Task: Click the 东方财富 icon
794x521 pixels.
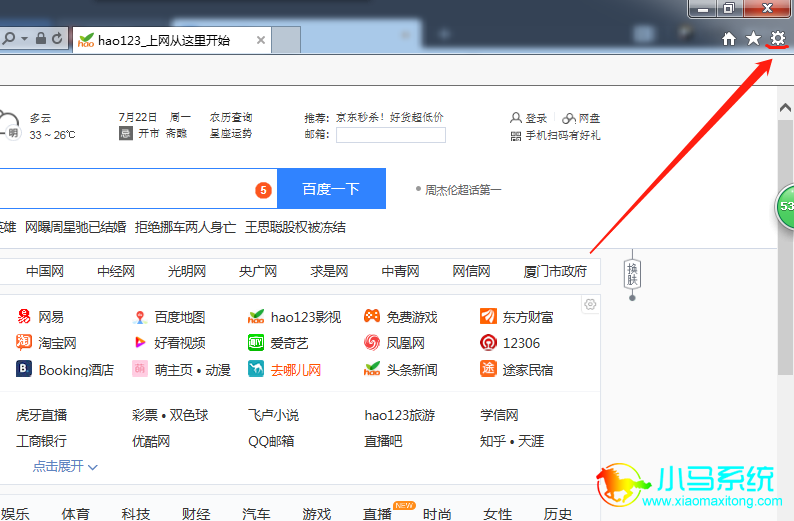Action: pos(488,316)
